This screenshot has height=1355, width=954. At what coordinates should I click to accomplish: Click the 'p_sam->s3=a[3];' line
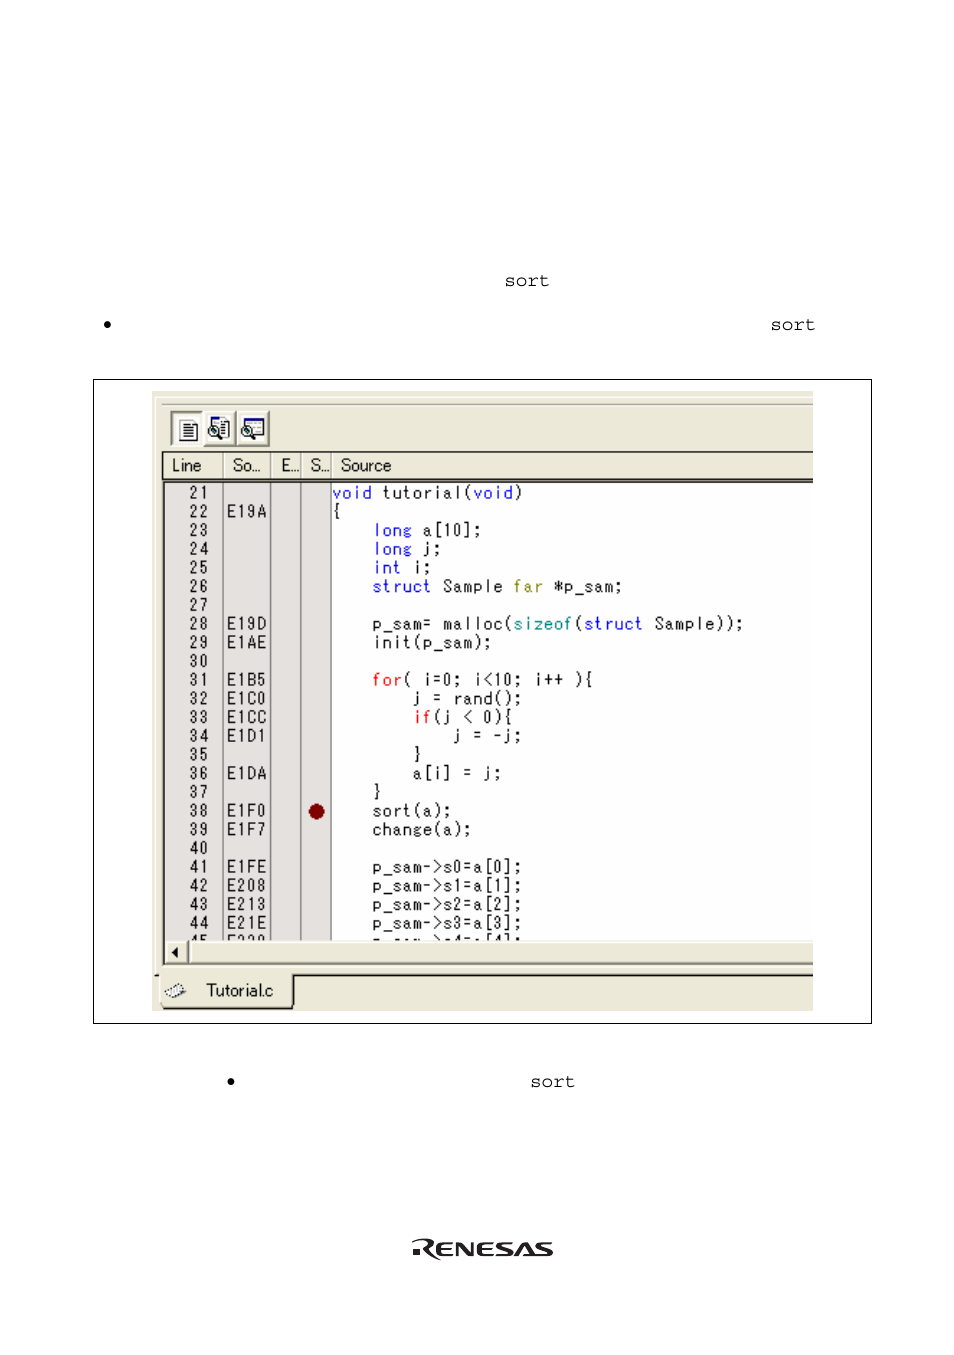pos(447,924)
